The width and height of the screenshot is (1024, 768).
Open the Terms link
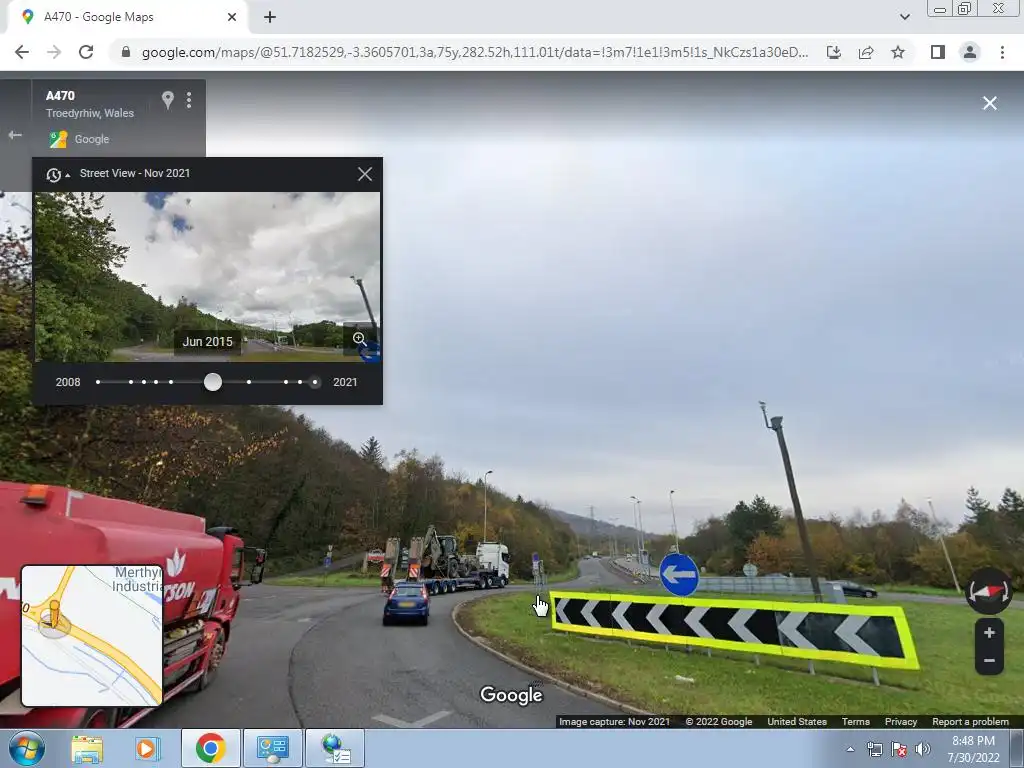856,722
